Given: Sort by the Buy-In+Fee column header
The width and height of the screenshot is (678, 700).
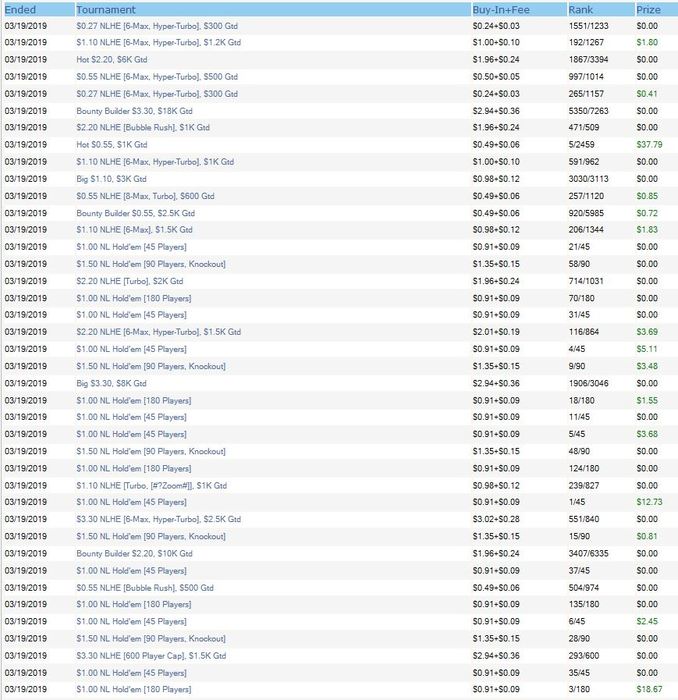Looking at the screenshot, I should pos(519,9).
